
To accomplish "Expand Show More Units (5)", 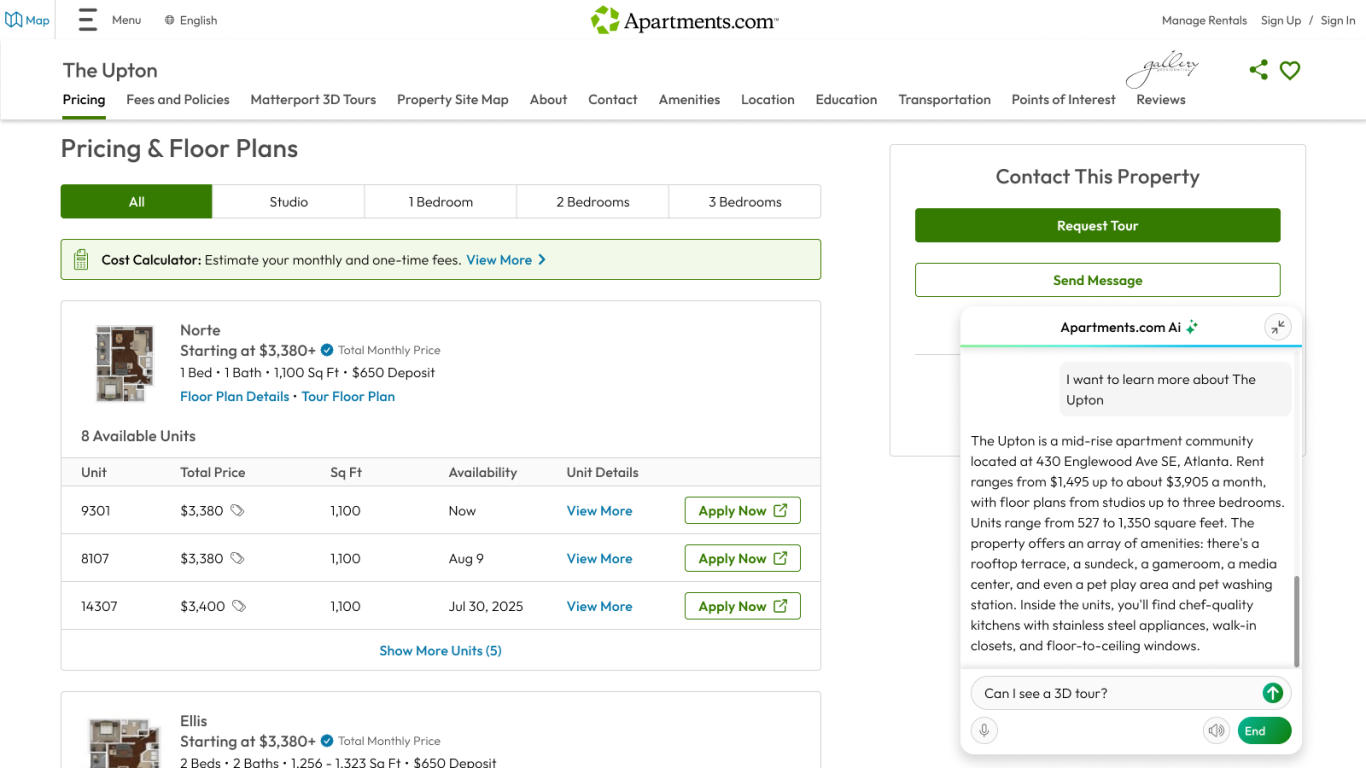I will point(440,650).
